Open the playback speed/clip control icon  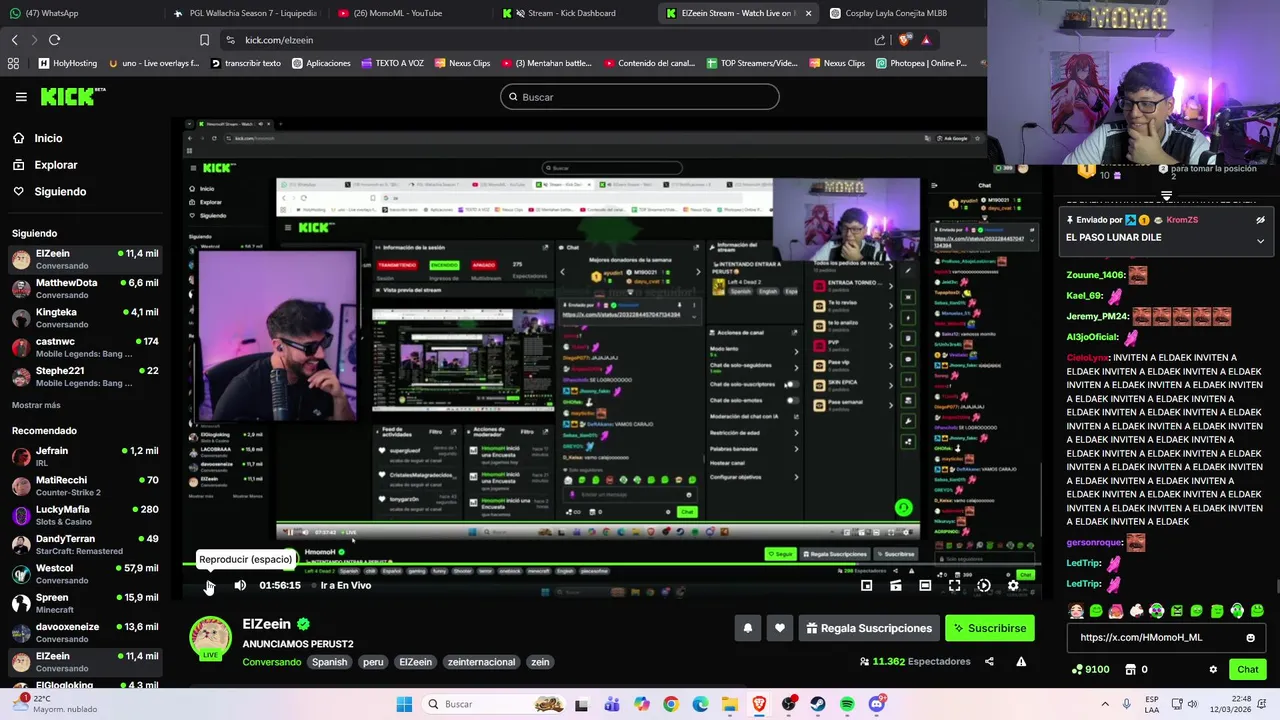point(984,586)
